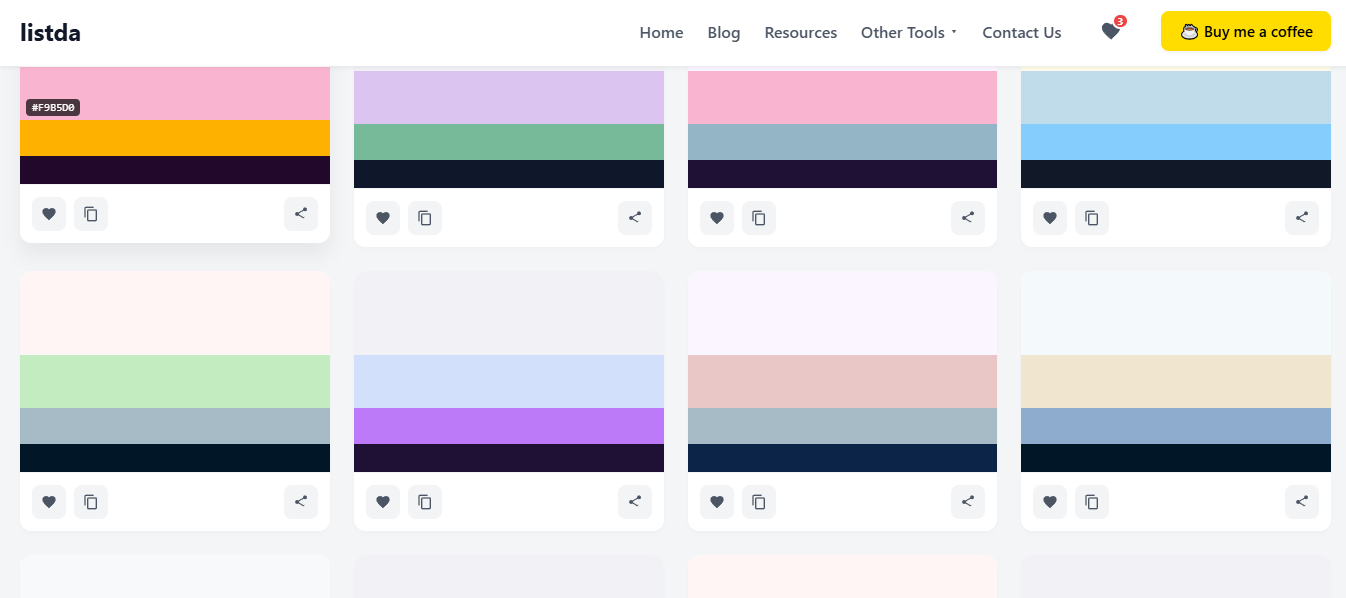Like the periwinkle and purple palette
Screen dimensions: 1346x598
383,502
